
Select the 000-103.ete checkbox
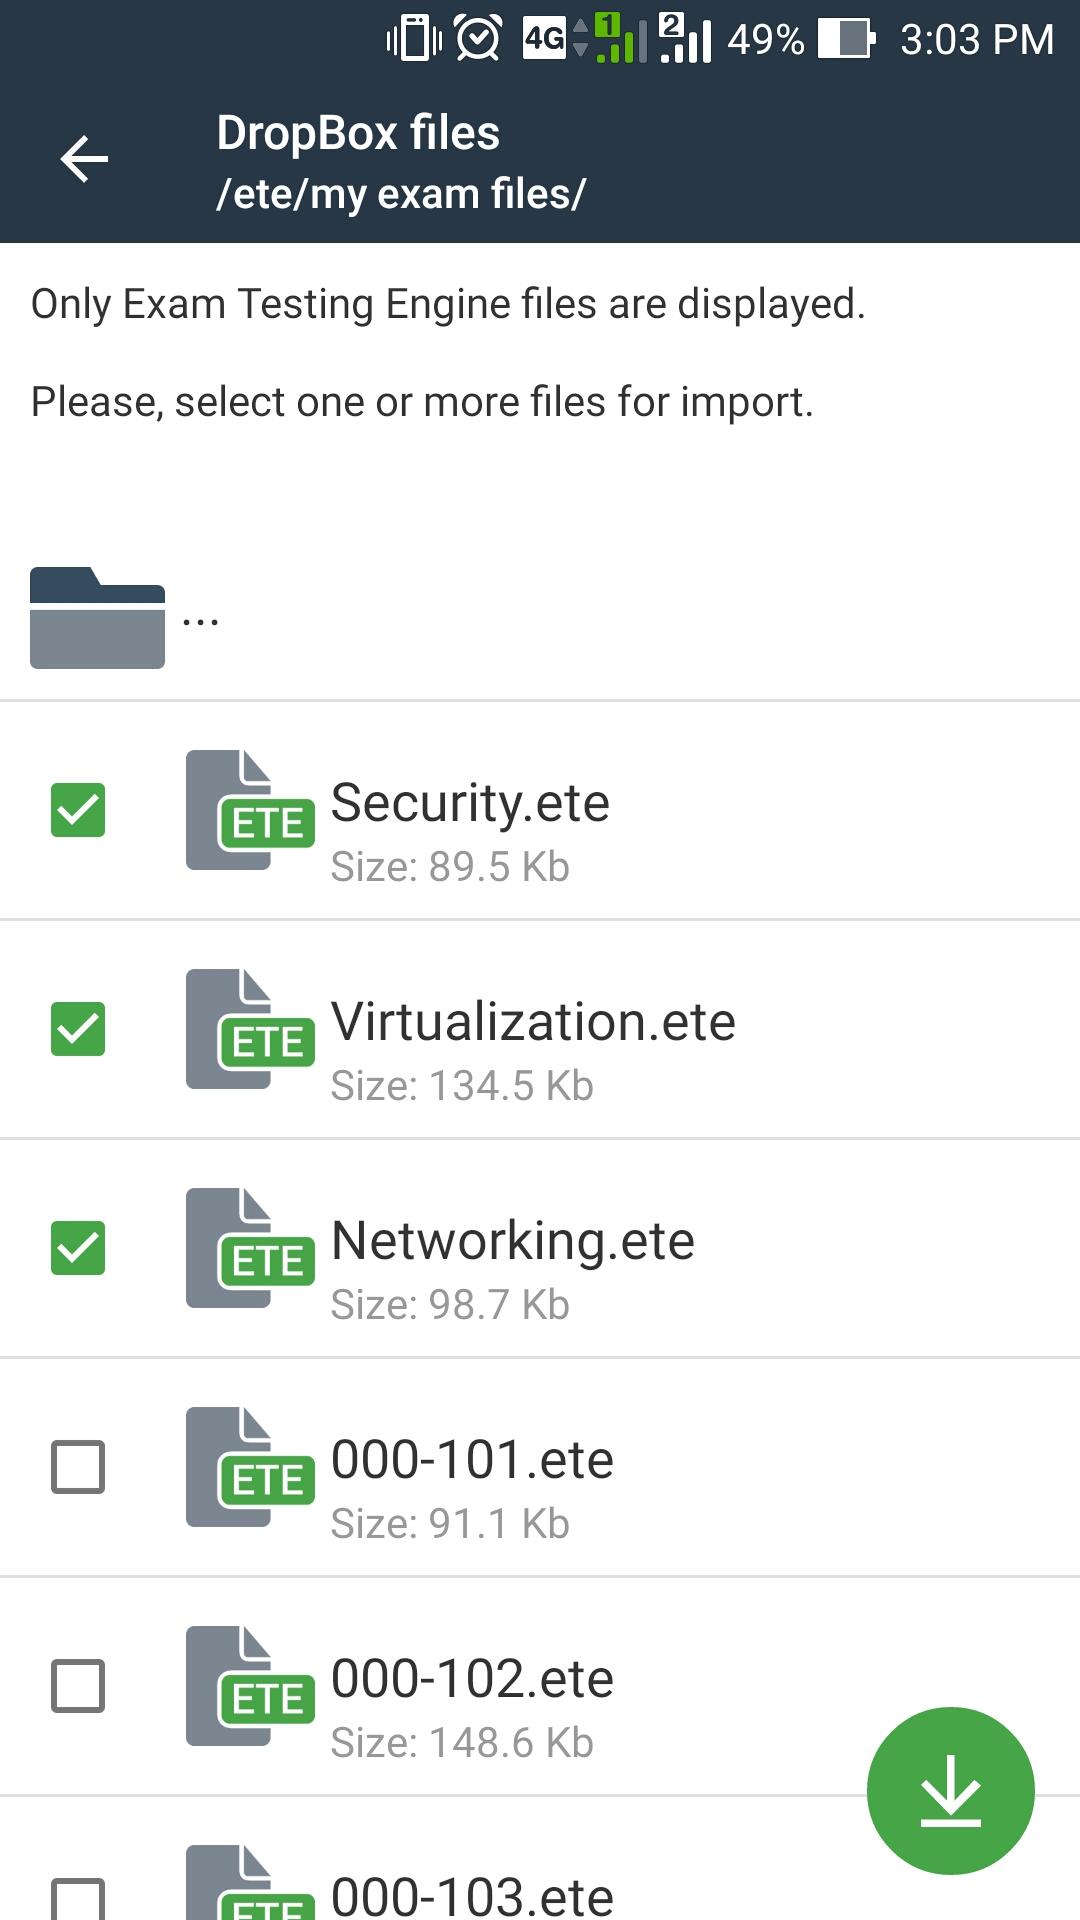click(78, 1898)
